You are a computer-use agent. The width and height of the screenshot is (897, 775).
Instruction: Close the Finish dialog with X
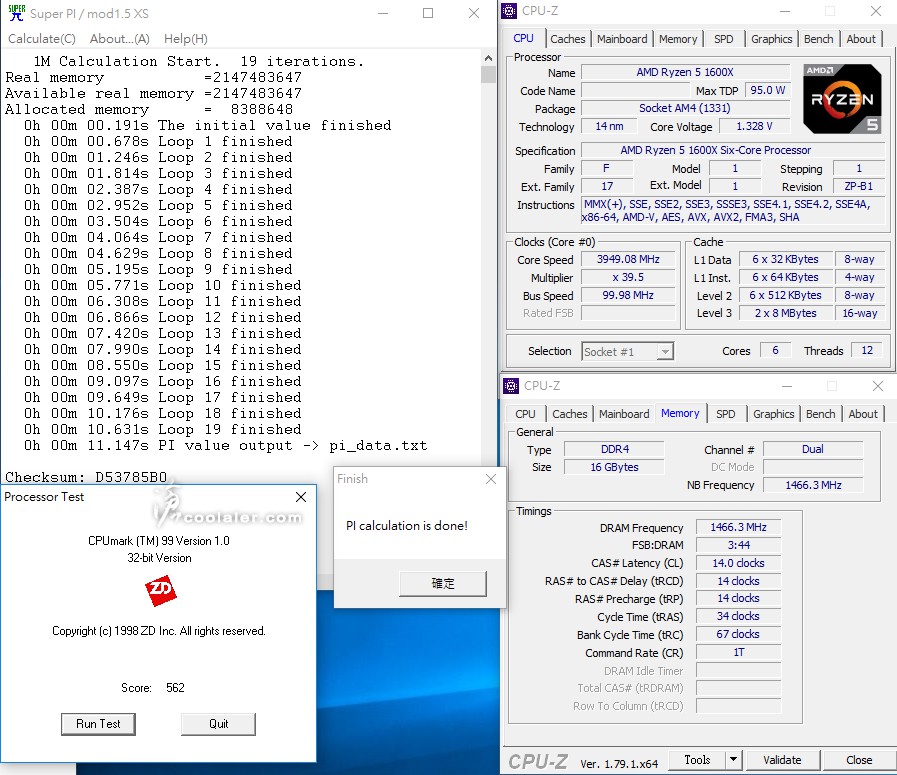(491, 479)
